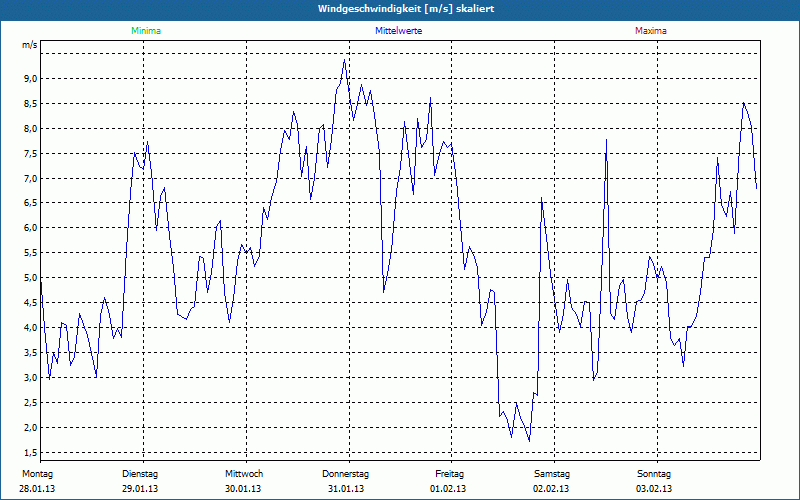Click the 4,5 y-axis value
Screen dimensions: 800x500
(31, 303)
